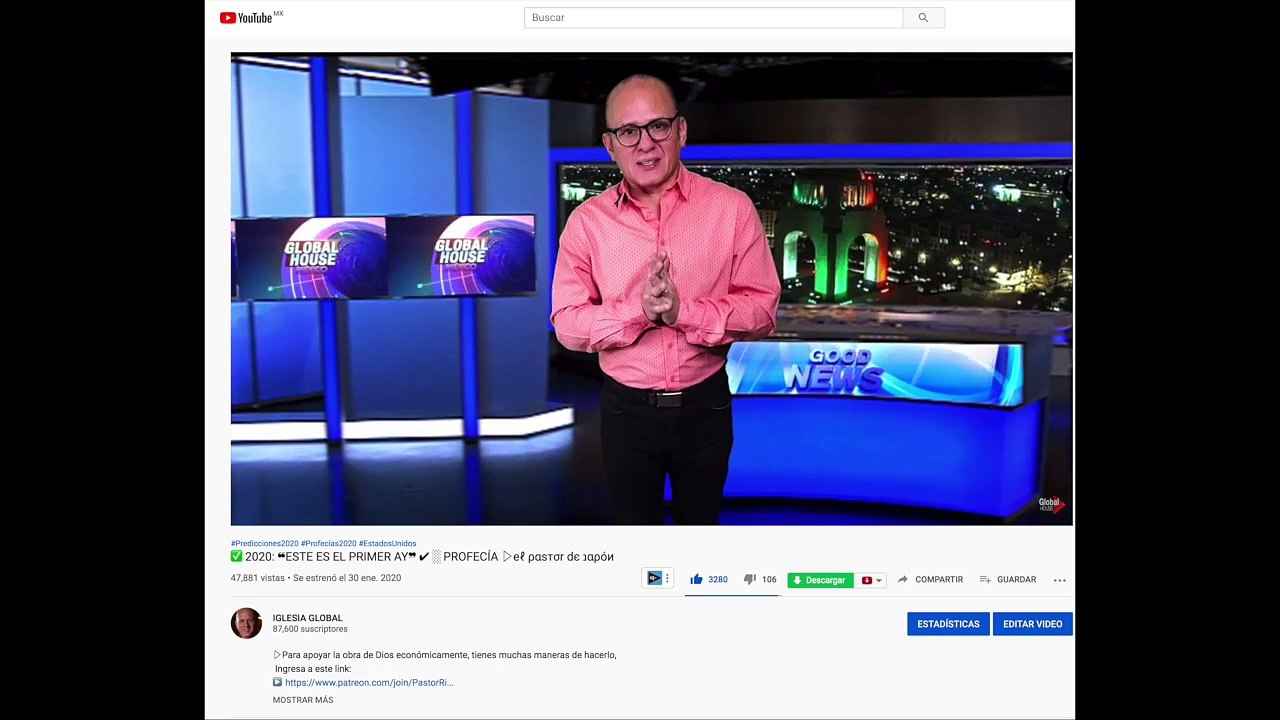1280x720 pixels.
Task: Click the Global House watermark in the video
Action: (x=1051, y=504)
